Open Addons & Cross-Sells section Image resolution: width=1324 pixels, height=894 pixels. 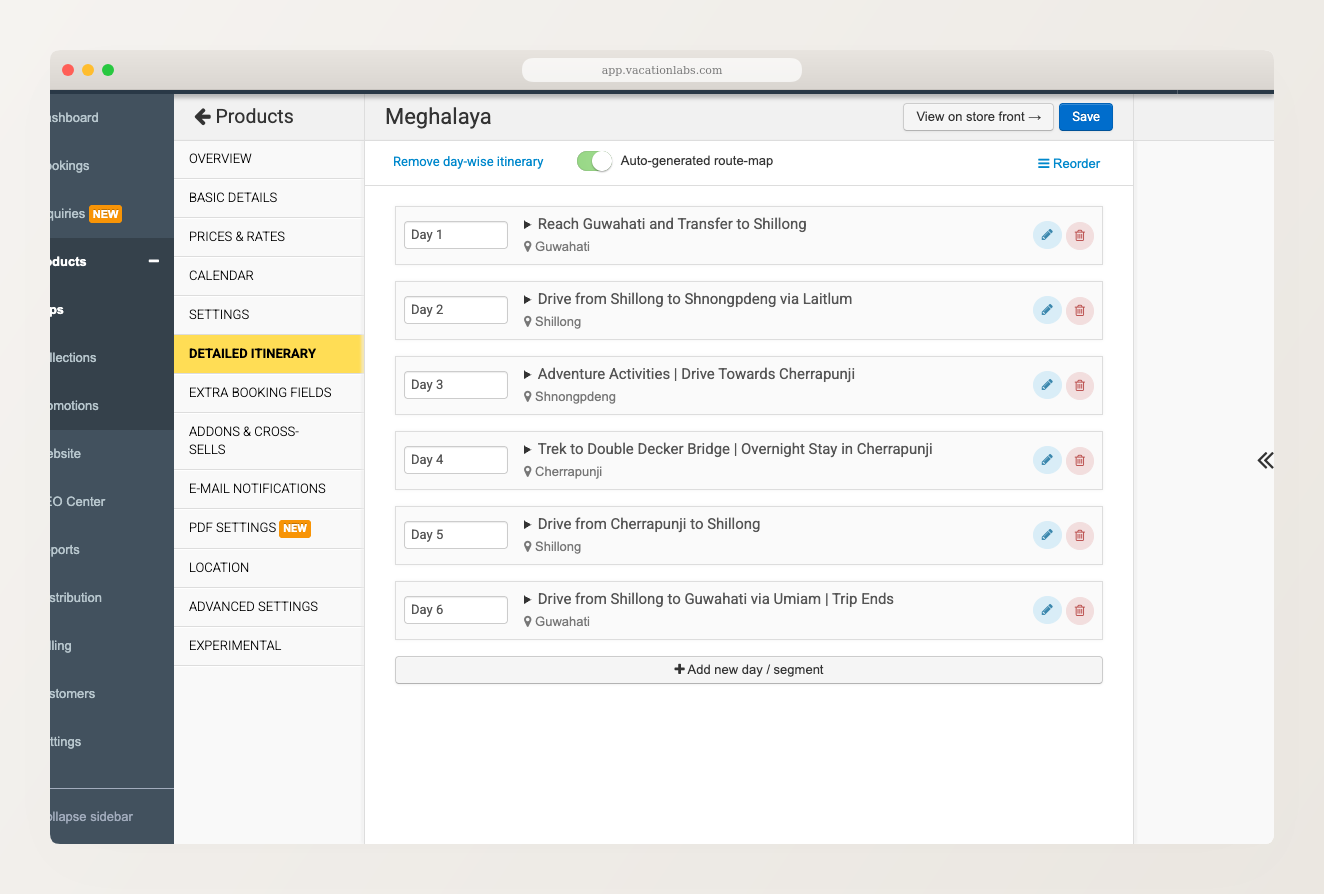click(x=268, y=441)
